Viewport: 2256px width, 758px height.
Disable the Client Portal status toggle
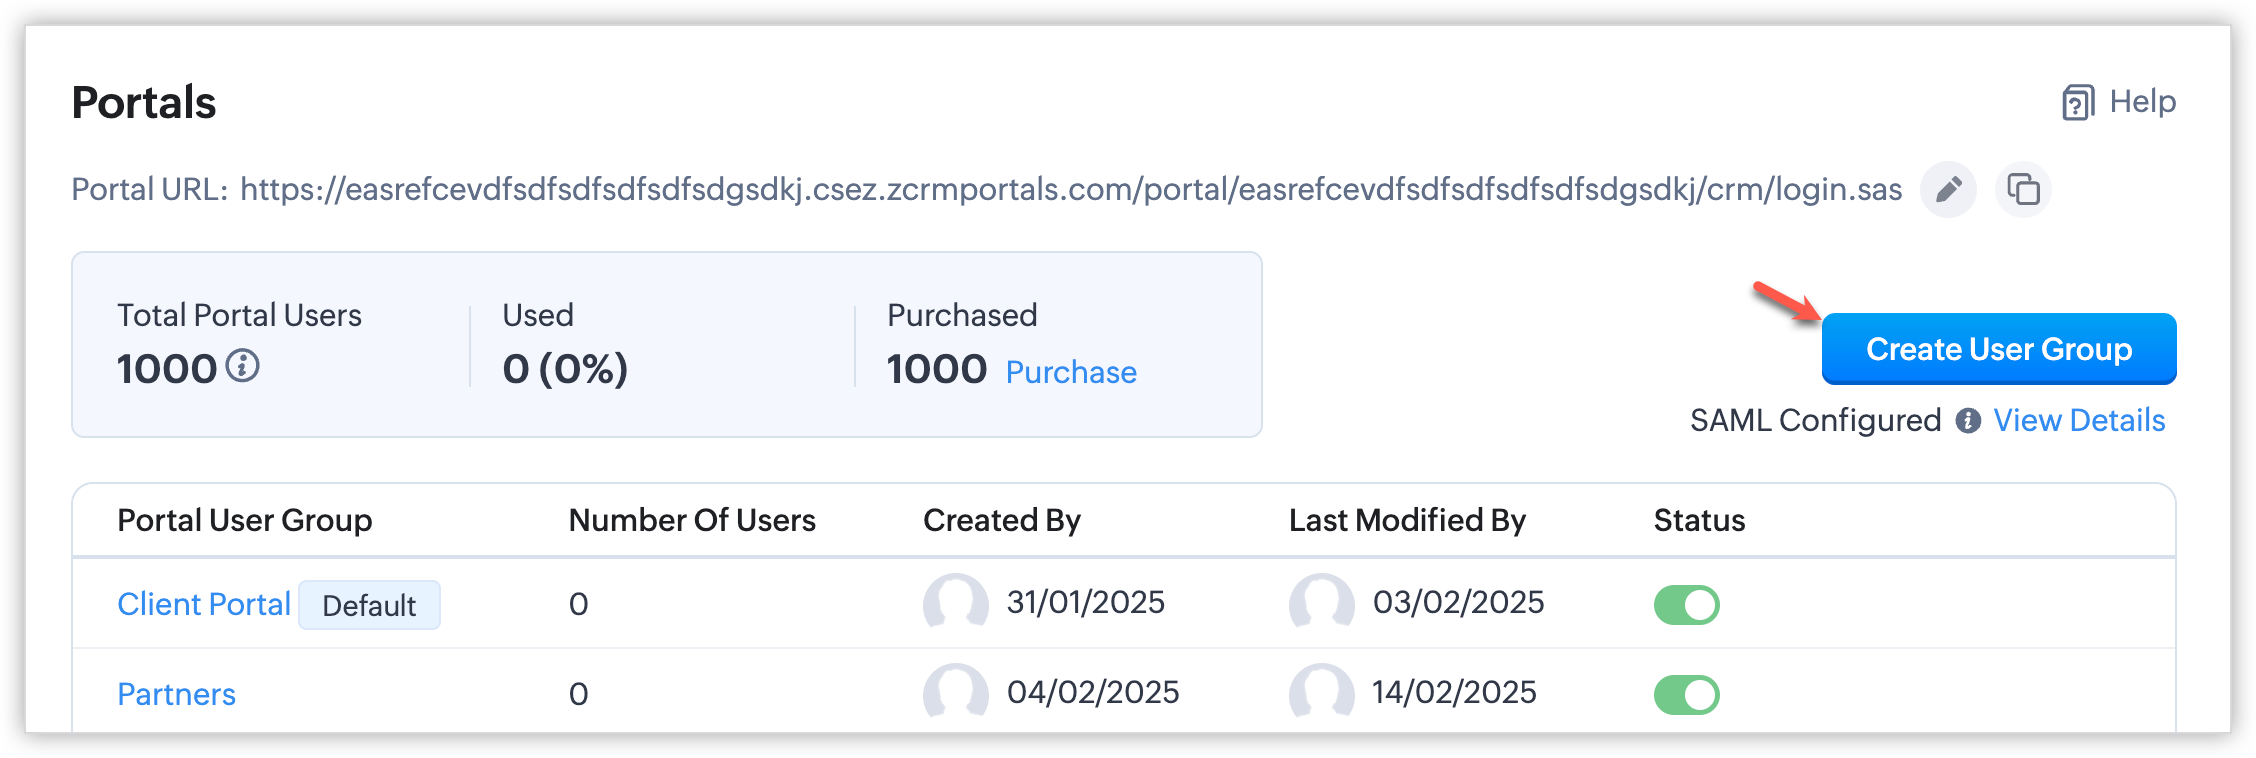(x=1686, y=605)
